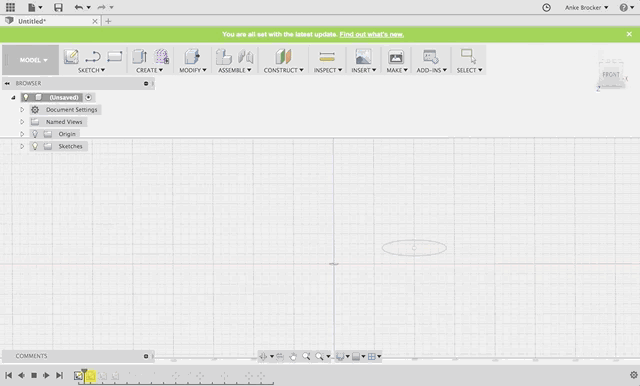
Task: Jump timeline to the beginning
Action: click(x=8, y=375)
